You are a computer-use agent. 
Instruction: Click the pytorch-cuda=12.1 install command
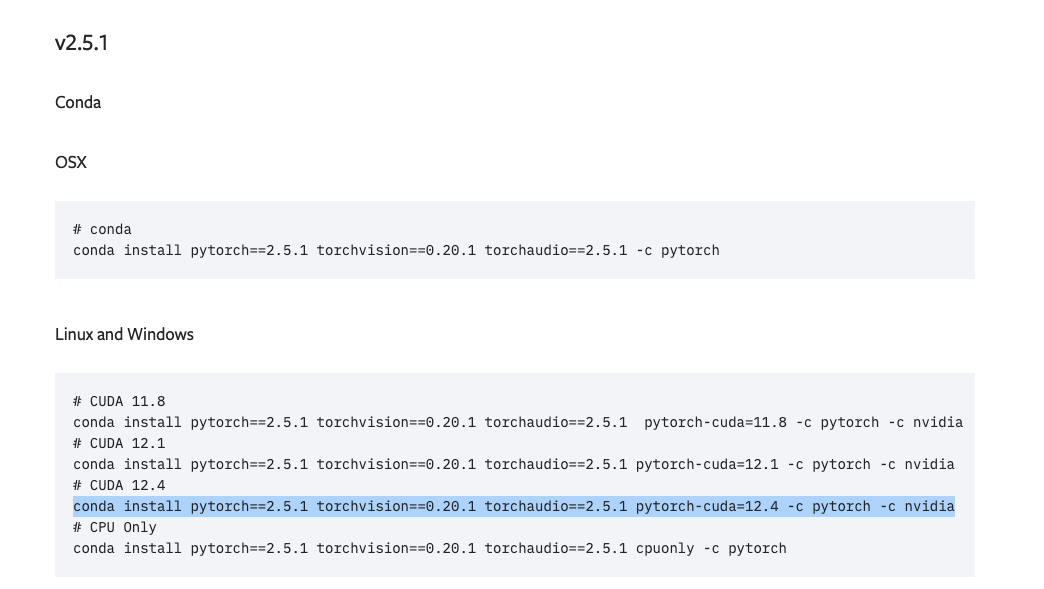click(513, 465)
